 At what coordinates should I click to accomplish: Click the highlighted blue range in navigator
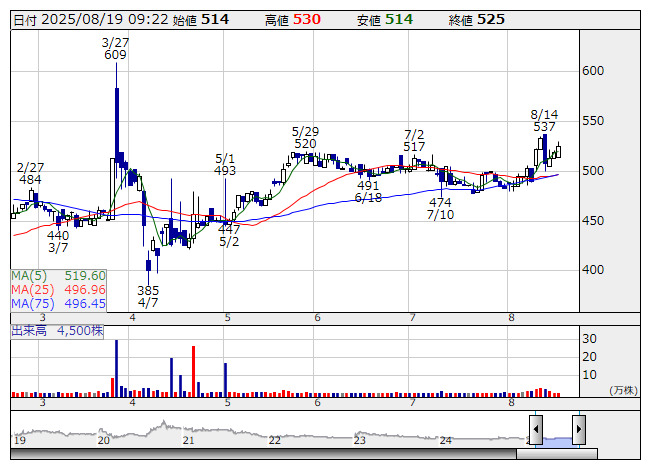[x=557, y=441]
